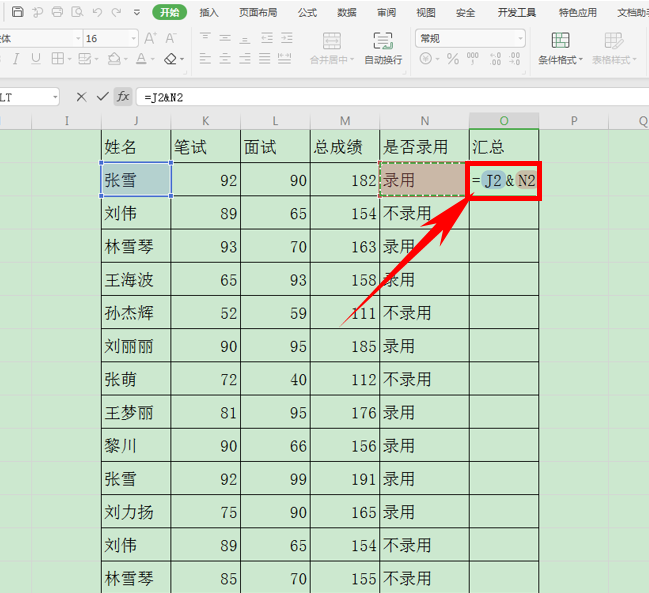Open the 数据 ribbon tab
The image size is (649, 593).
[x=347, y=12]
